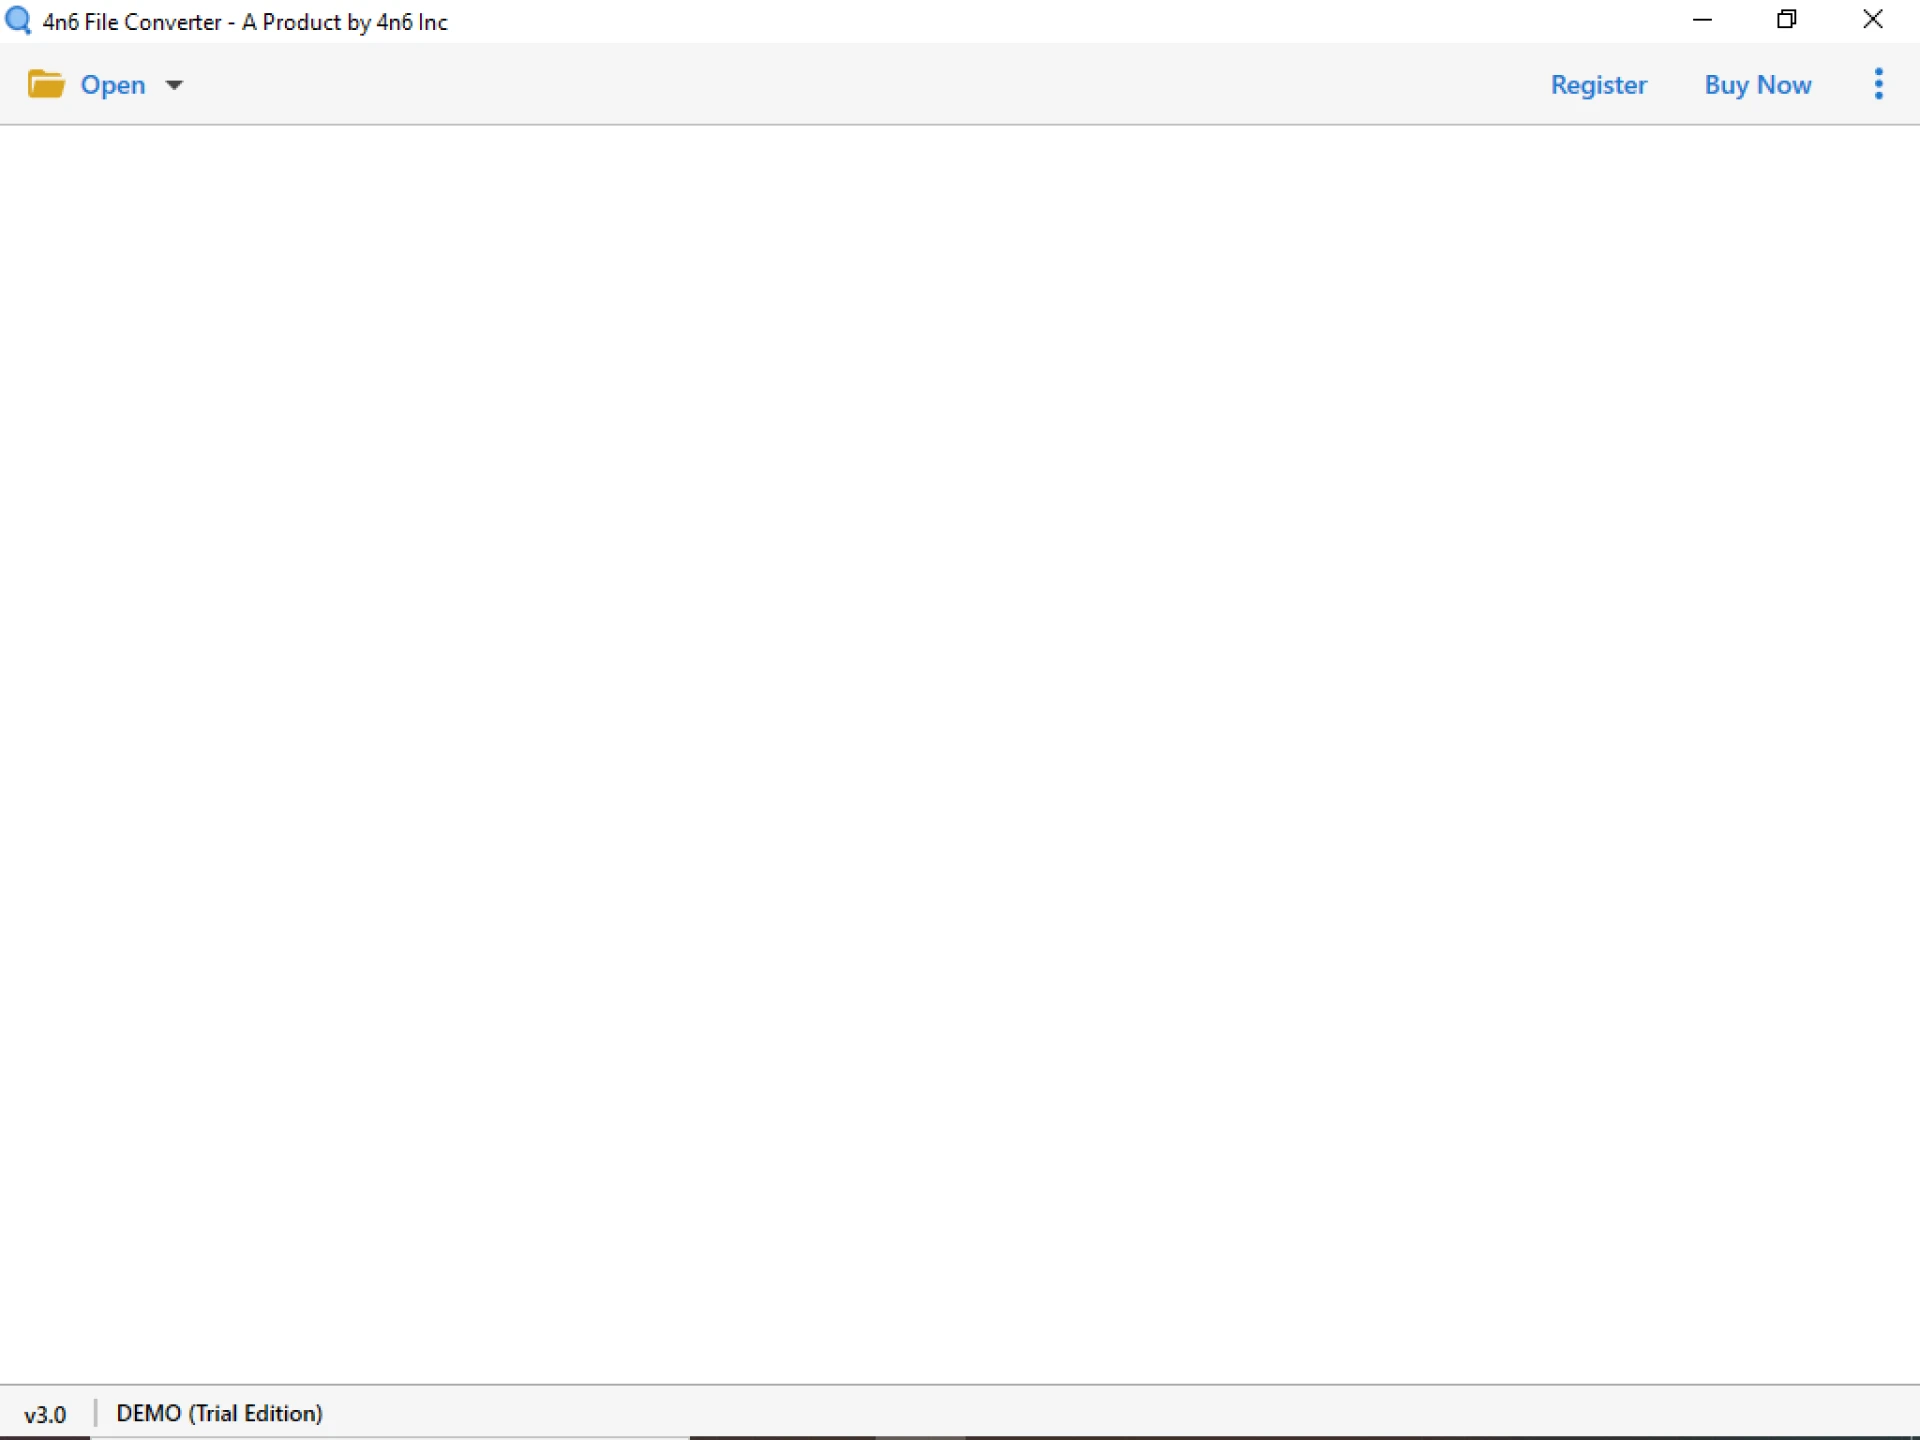
Task: Click the '4n6 File Converter' title text
Action: point(132,22)
